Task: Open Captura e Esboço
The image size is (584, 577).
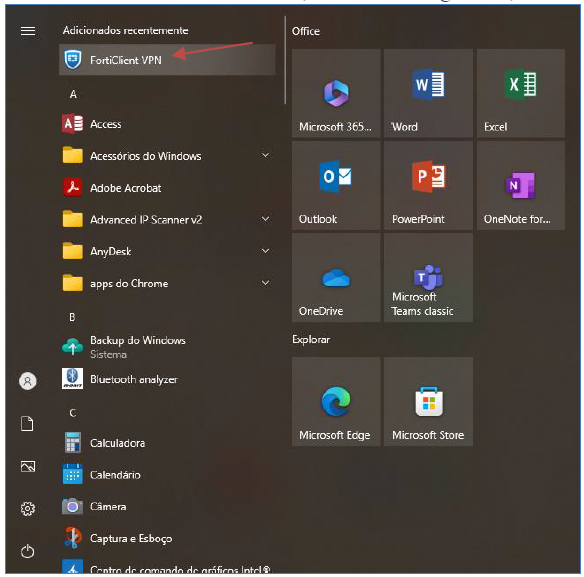Action: coord(167,539)
